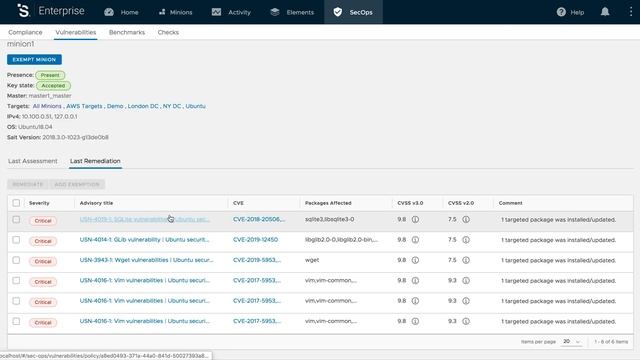Viewport: 640px width, 360px height.
Task: Select all rows with header checkbox
Action: [x=16, y=203]
